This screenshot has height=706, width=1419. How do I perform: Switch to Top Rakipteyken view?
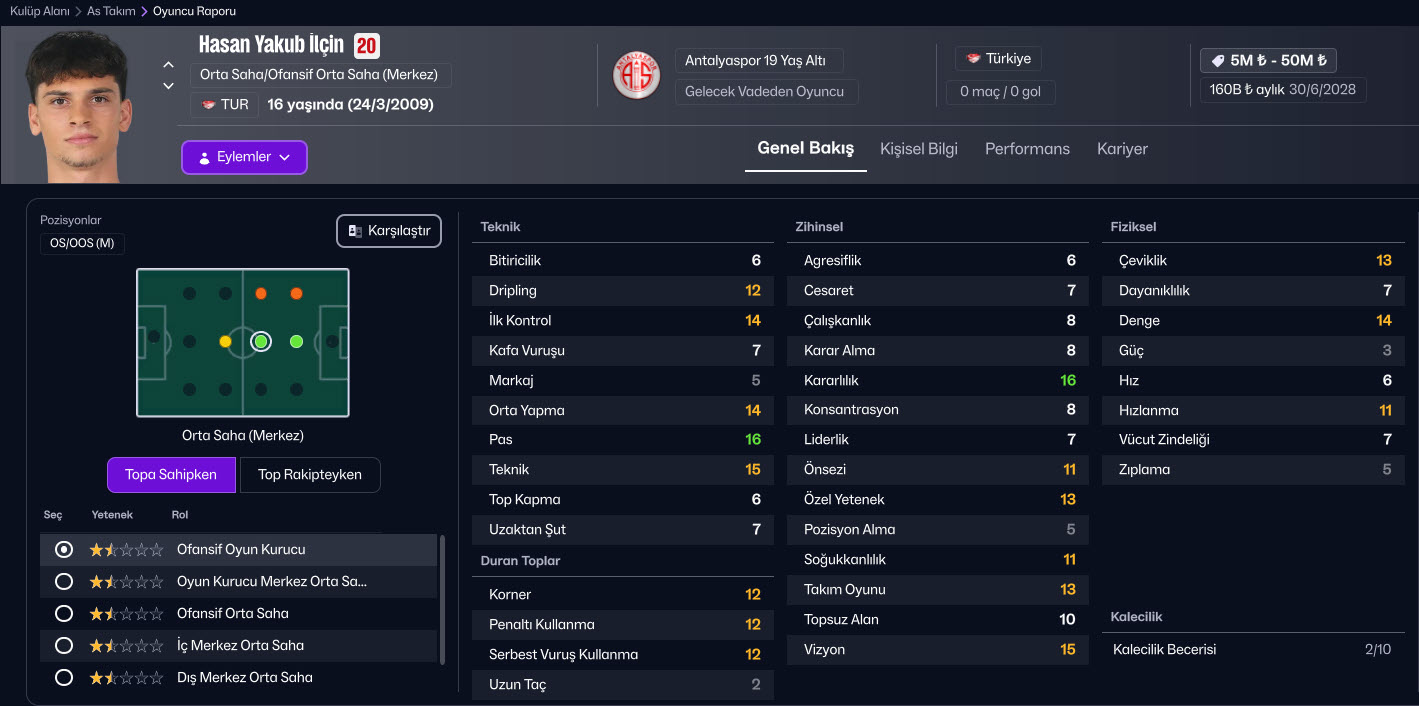click(309, 475)
